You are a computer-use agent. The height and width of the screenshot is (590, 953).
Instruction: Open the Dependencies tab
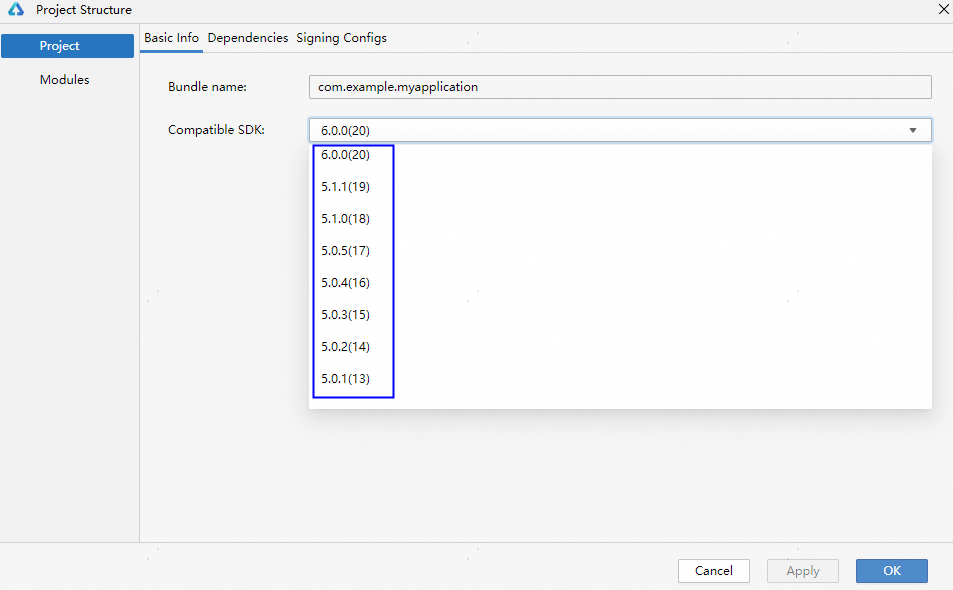click(248, 38)
